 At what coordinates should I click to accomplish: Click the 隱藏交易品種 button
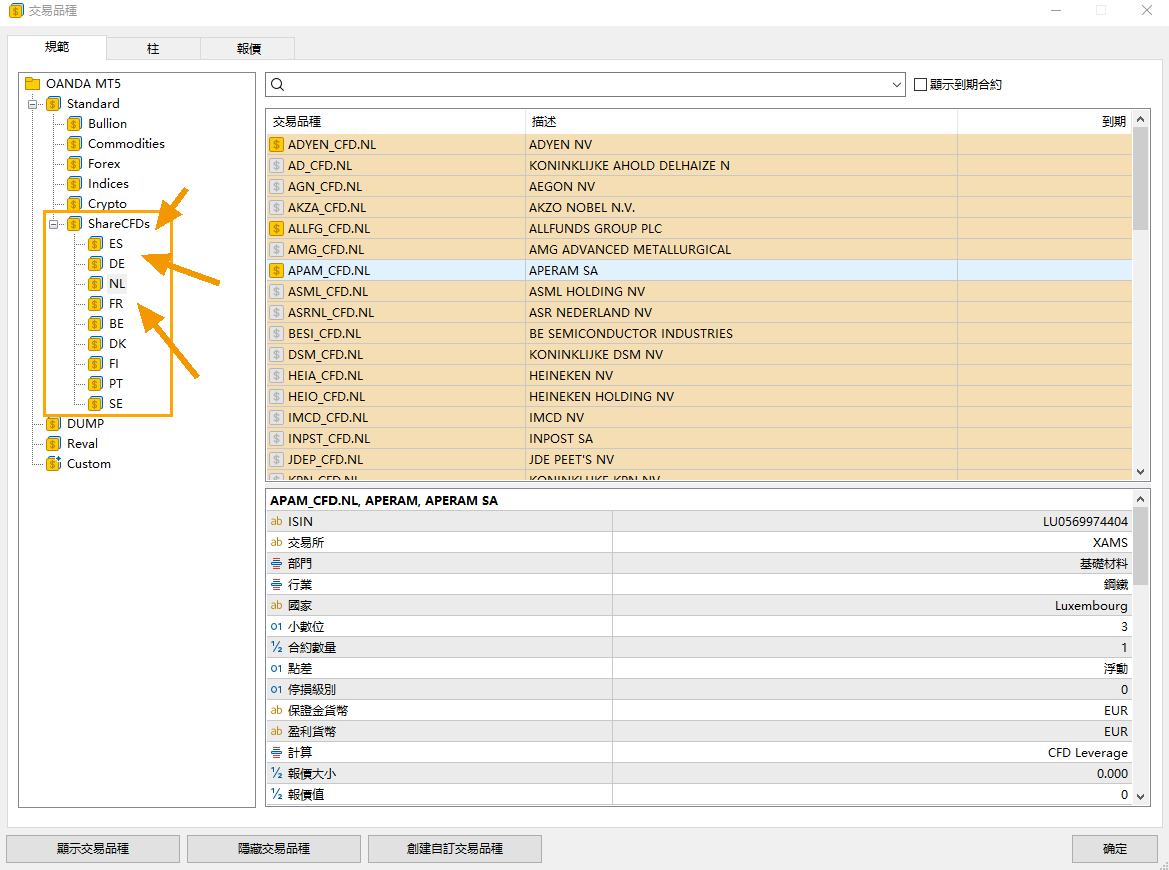click(x=274, y=848)
